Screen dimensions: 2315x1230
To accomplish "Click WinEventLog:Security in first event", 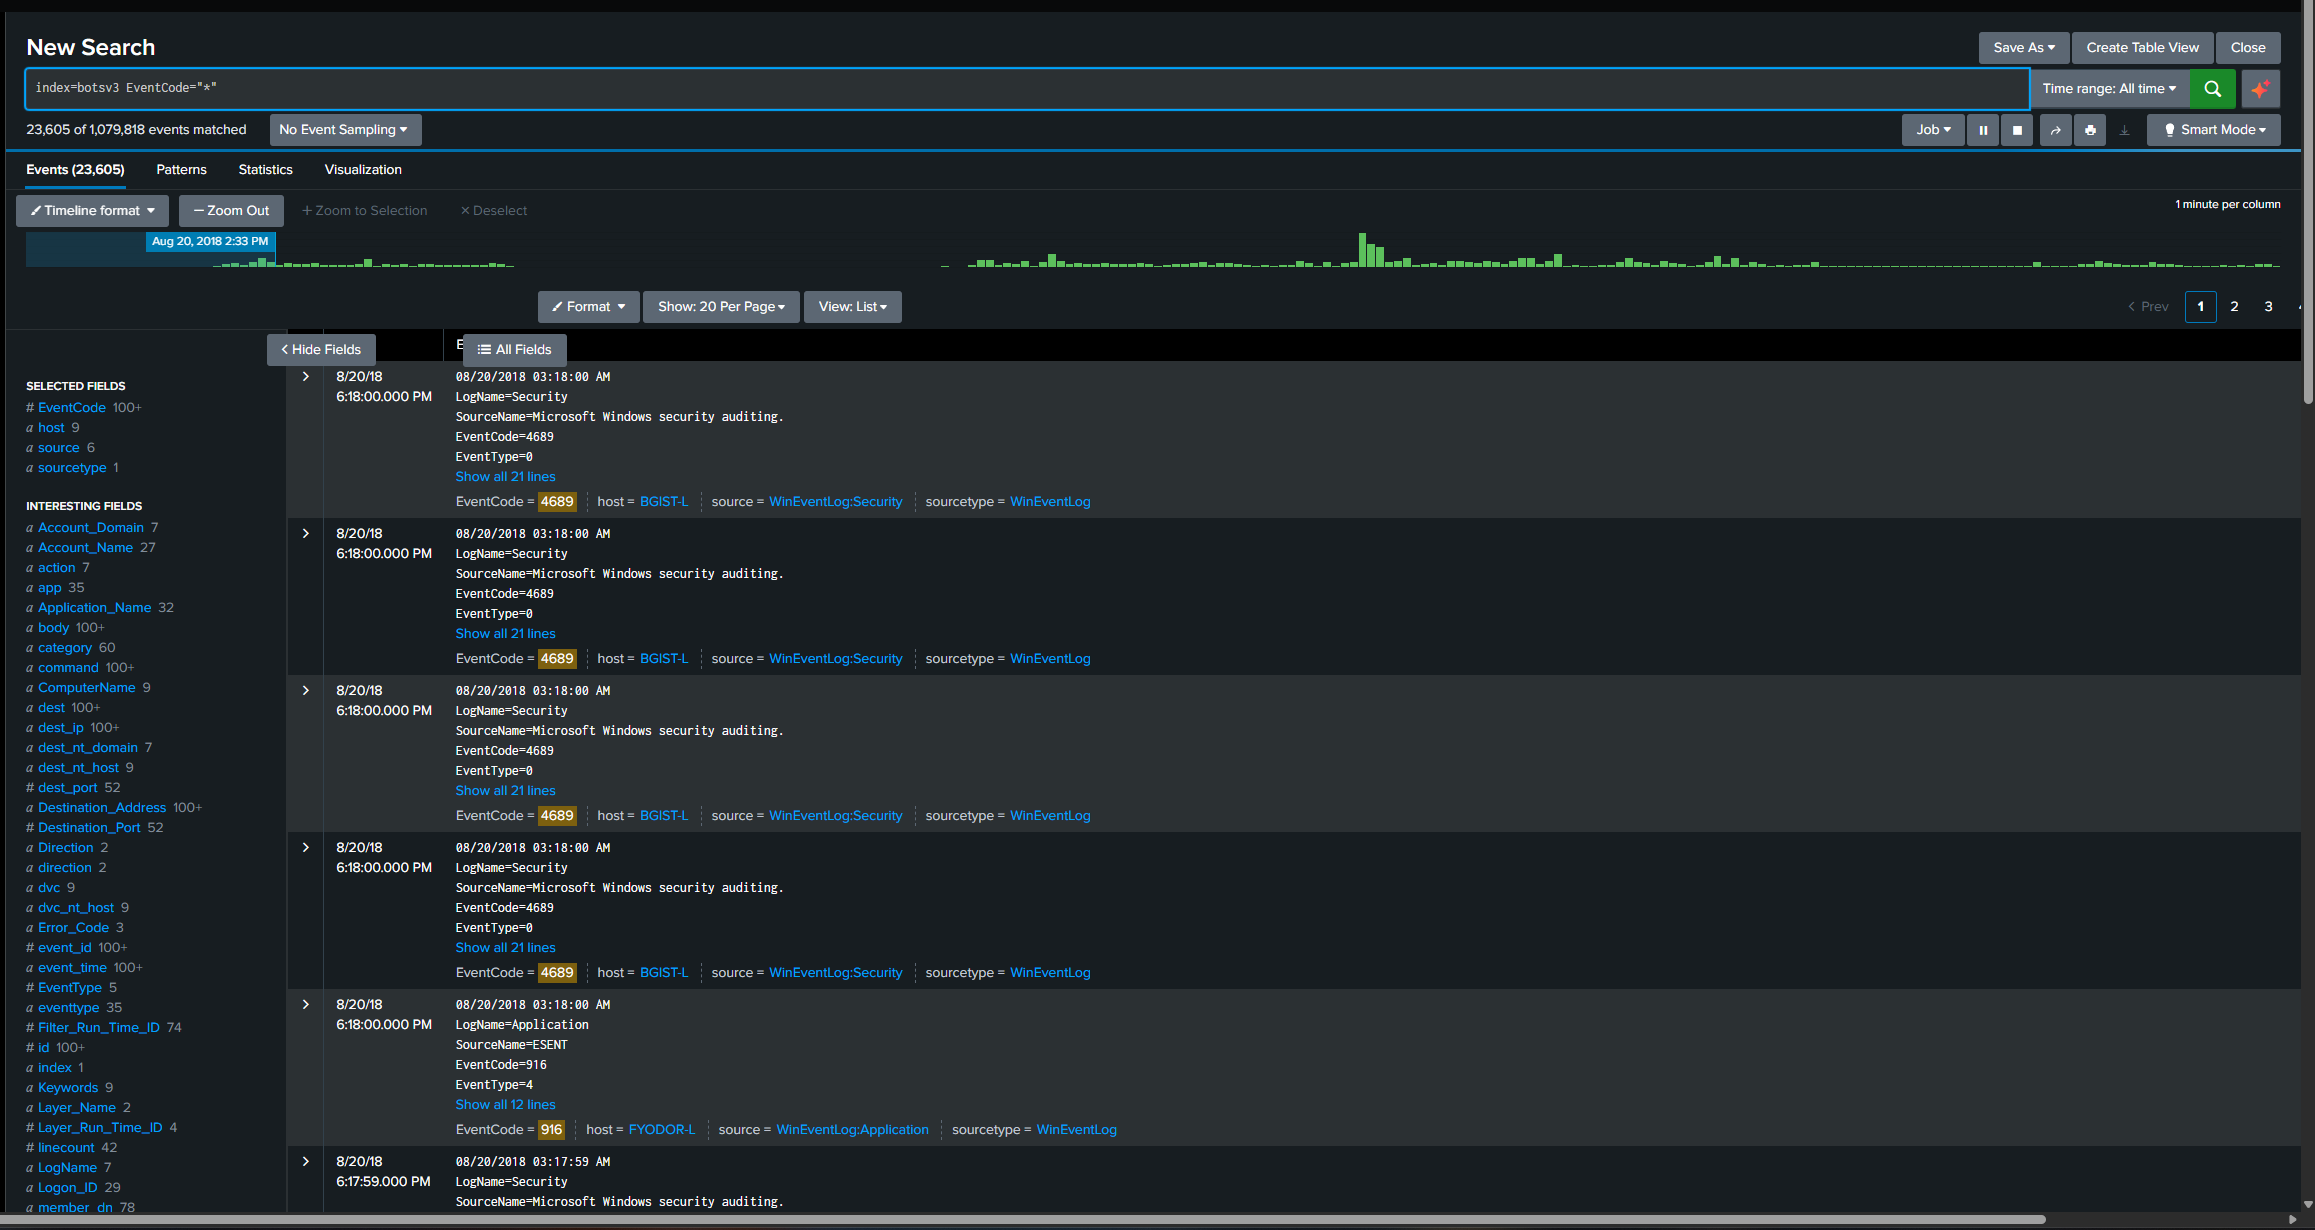I will coord(835,502).
